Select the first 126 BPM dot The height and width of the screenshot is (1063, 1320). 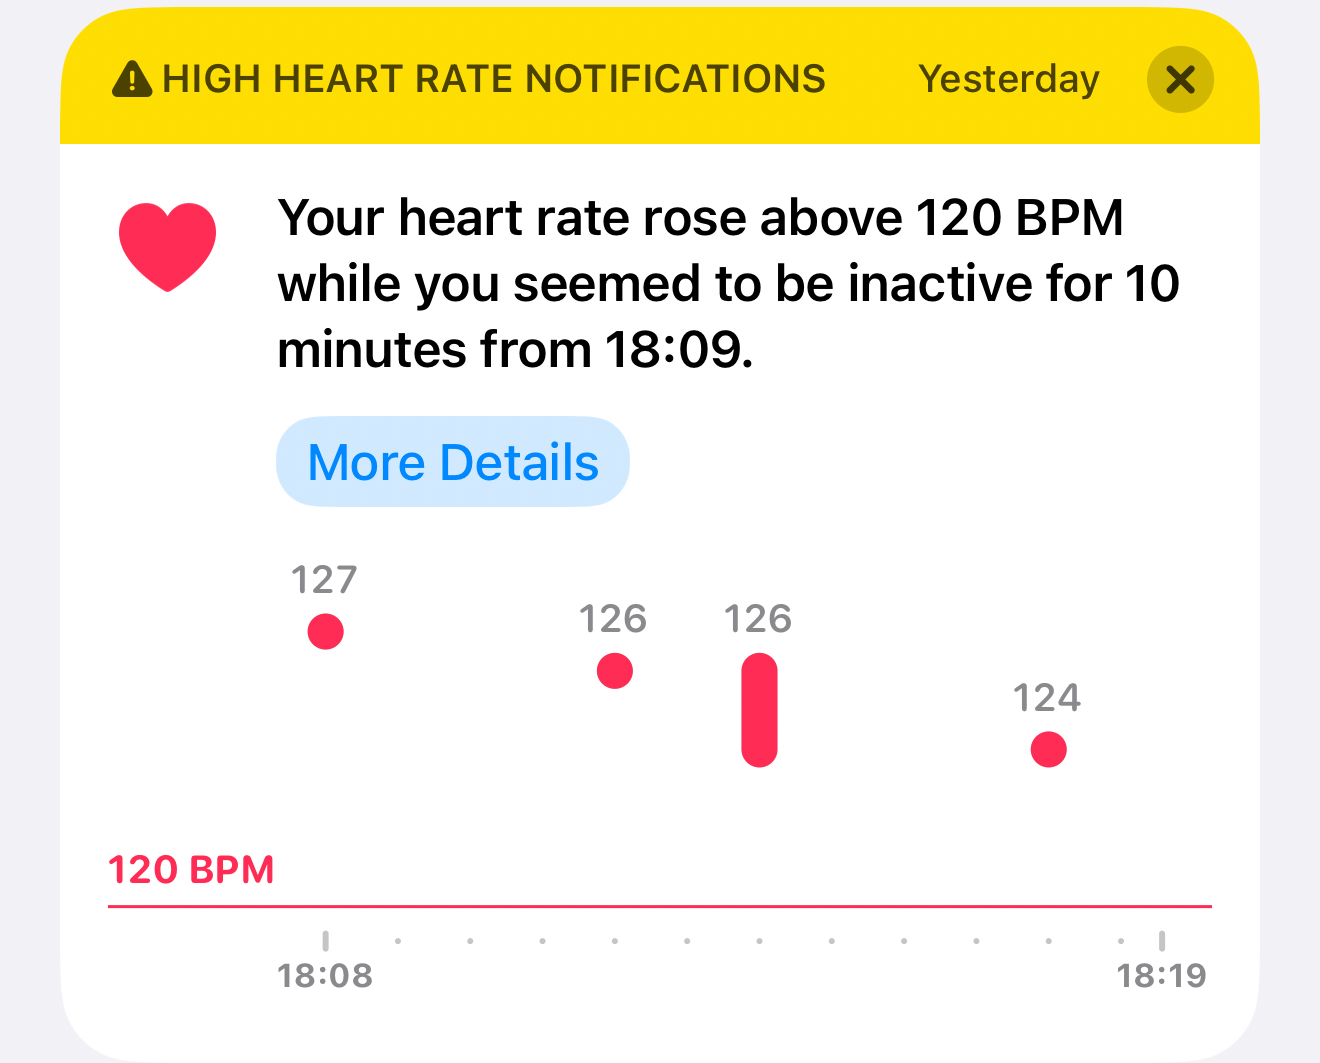pyautogui.click(x=614, y=670)
